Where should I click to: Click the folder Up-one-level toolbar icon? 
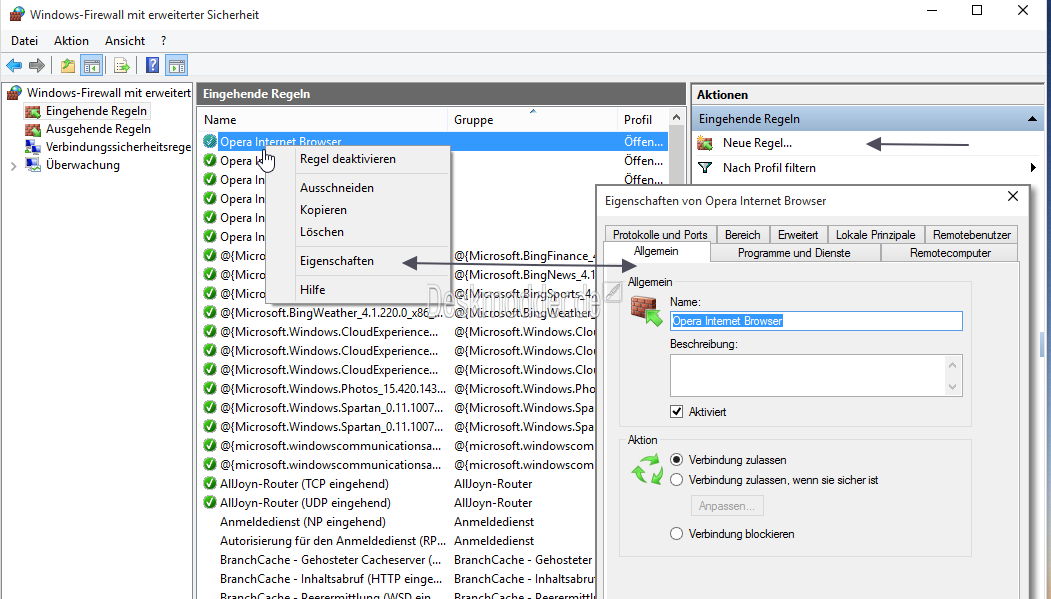(x=68, y=65)
